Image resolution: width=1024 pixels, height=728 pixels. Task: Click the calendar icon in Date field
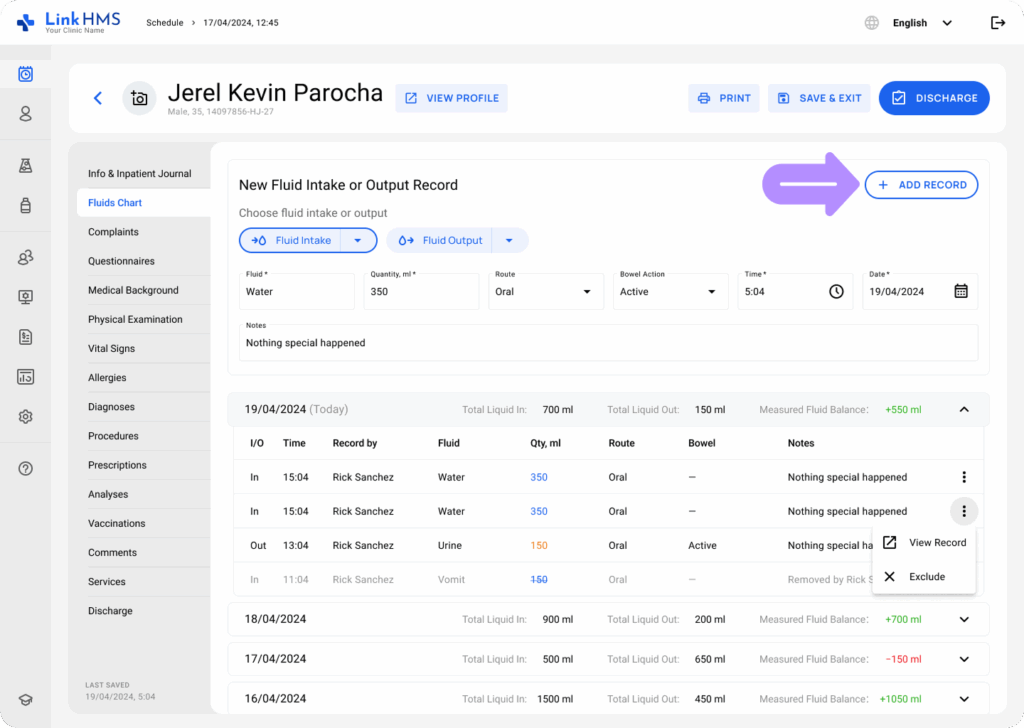click(x=960, y=291)
